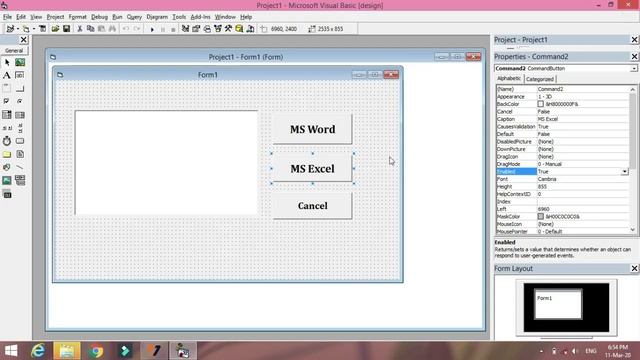640x360 pixels.
Task: Select the Image control in the toolbox
Action: [7, 180]
